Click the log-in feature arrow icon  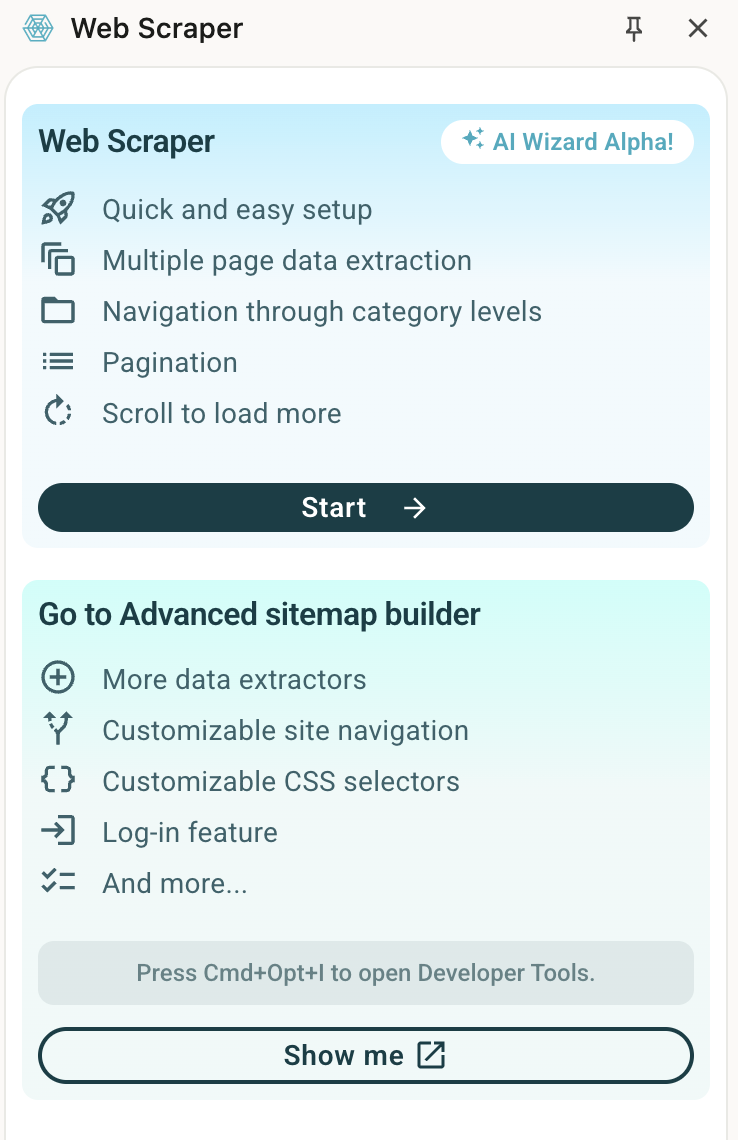point(59,831)
